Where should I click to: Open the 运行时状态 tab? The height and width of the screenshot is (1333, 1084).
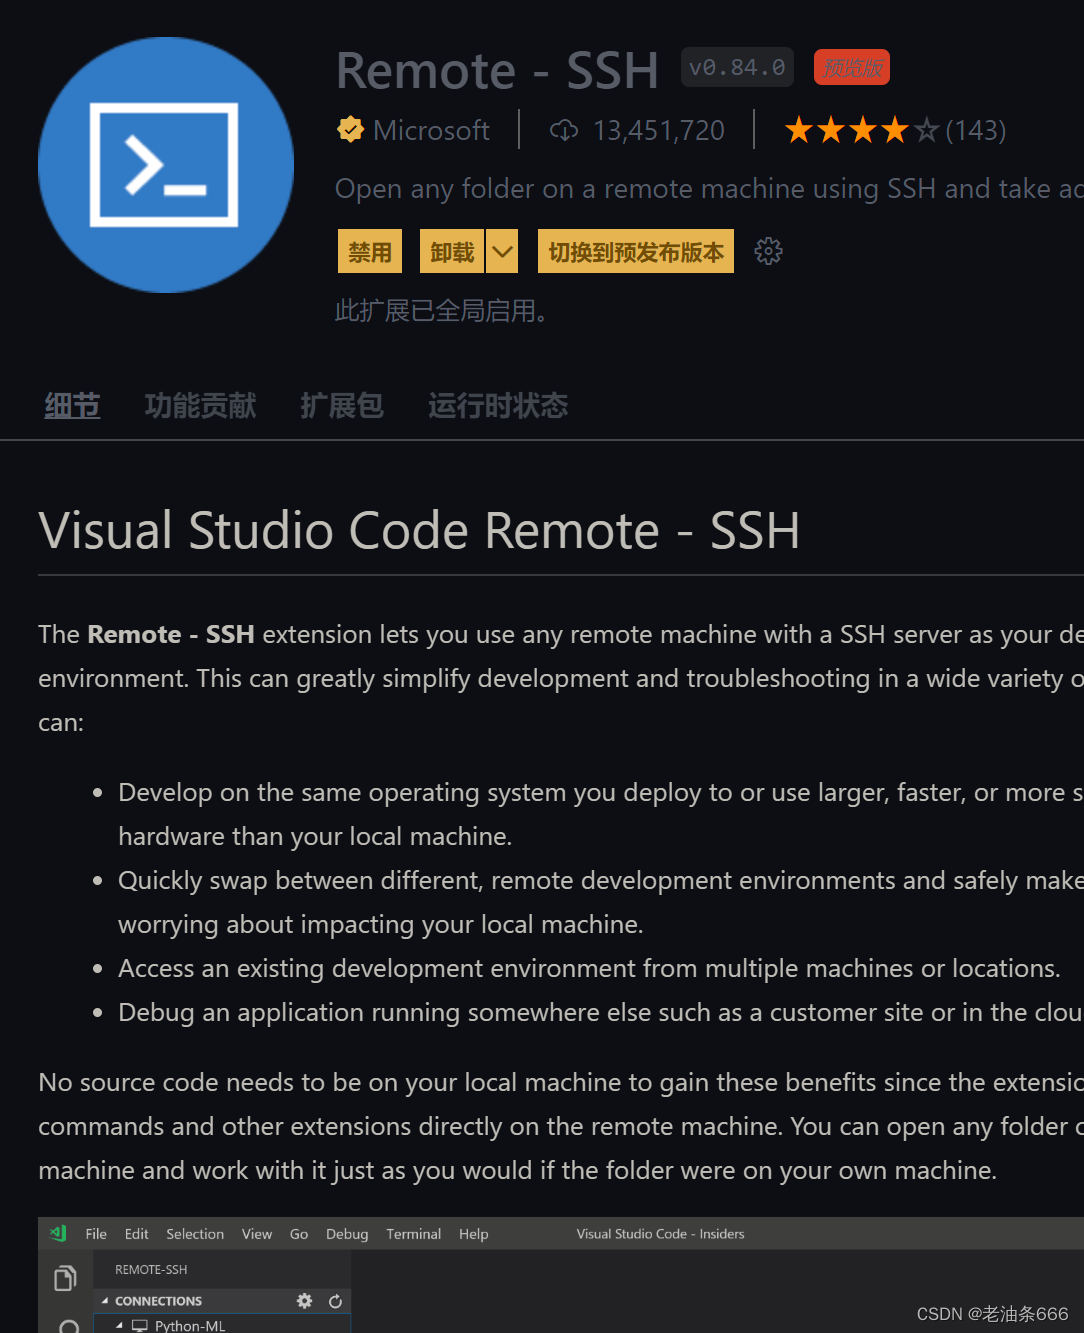tap(497, 405)
